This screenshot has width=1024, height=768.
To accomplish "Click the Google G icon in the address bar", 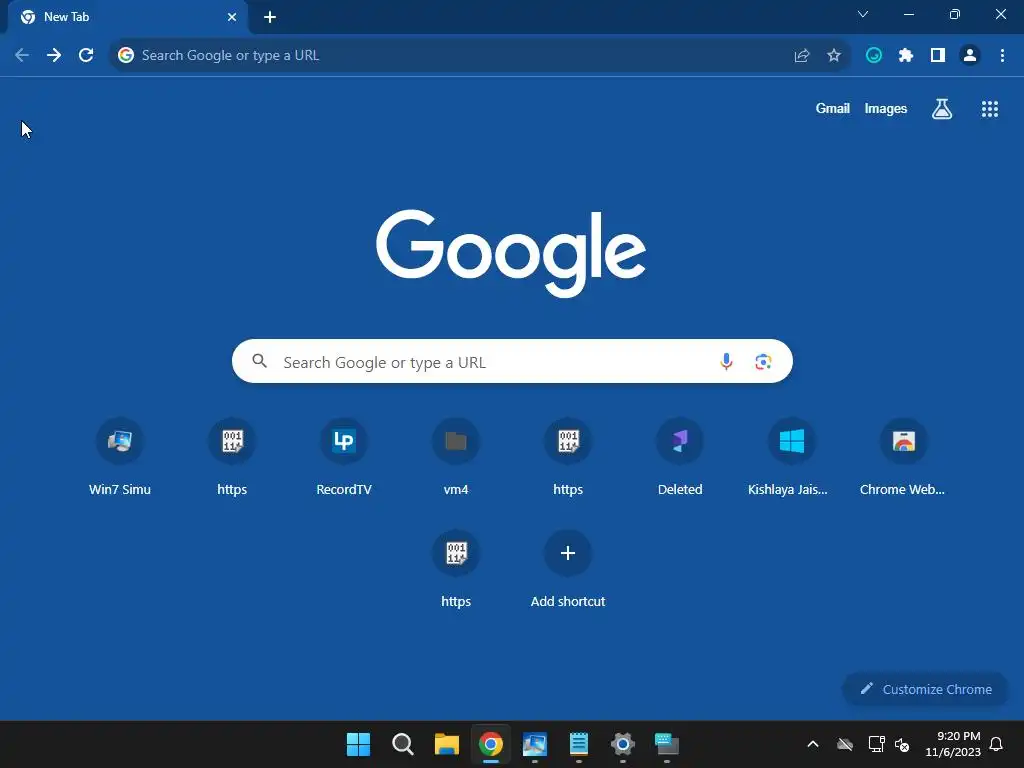I will click(126, 56).
